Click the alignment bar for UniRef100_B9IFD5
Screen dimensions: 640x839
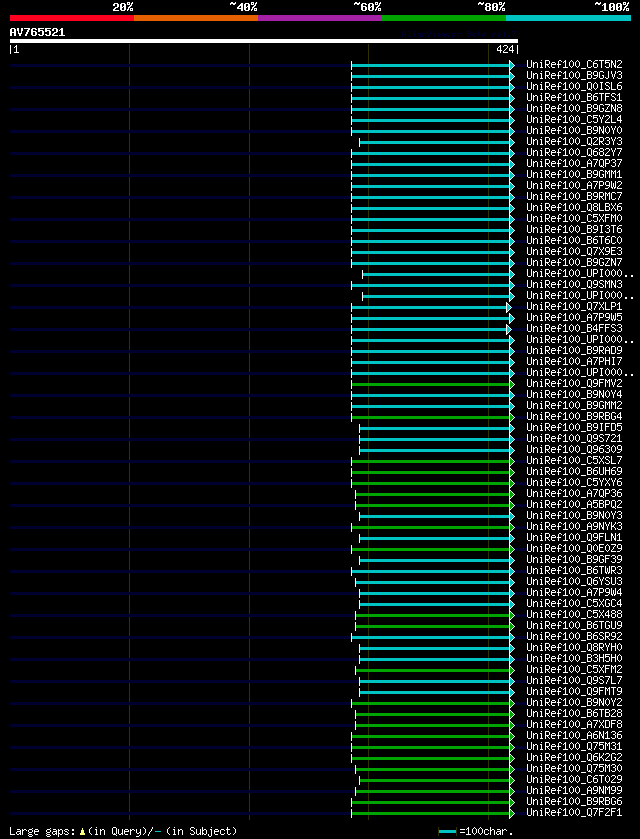click(x=435, y=428)
